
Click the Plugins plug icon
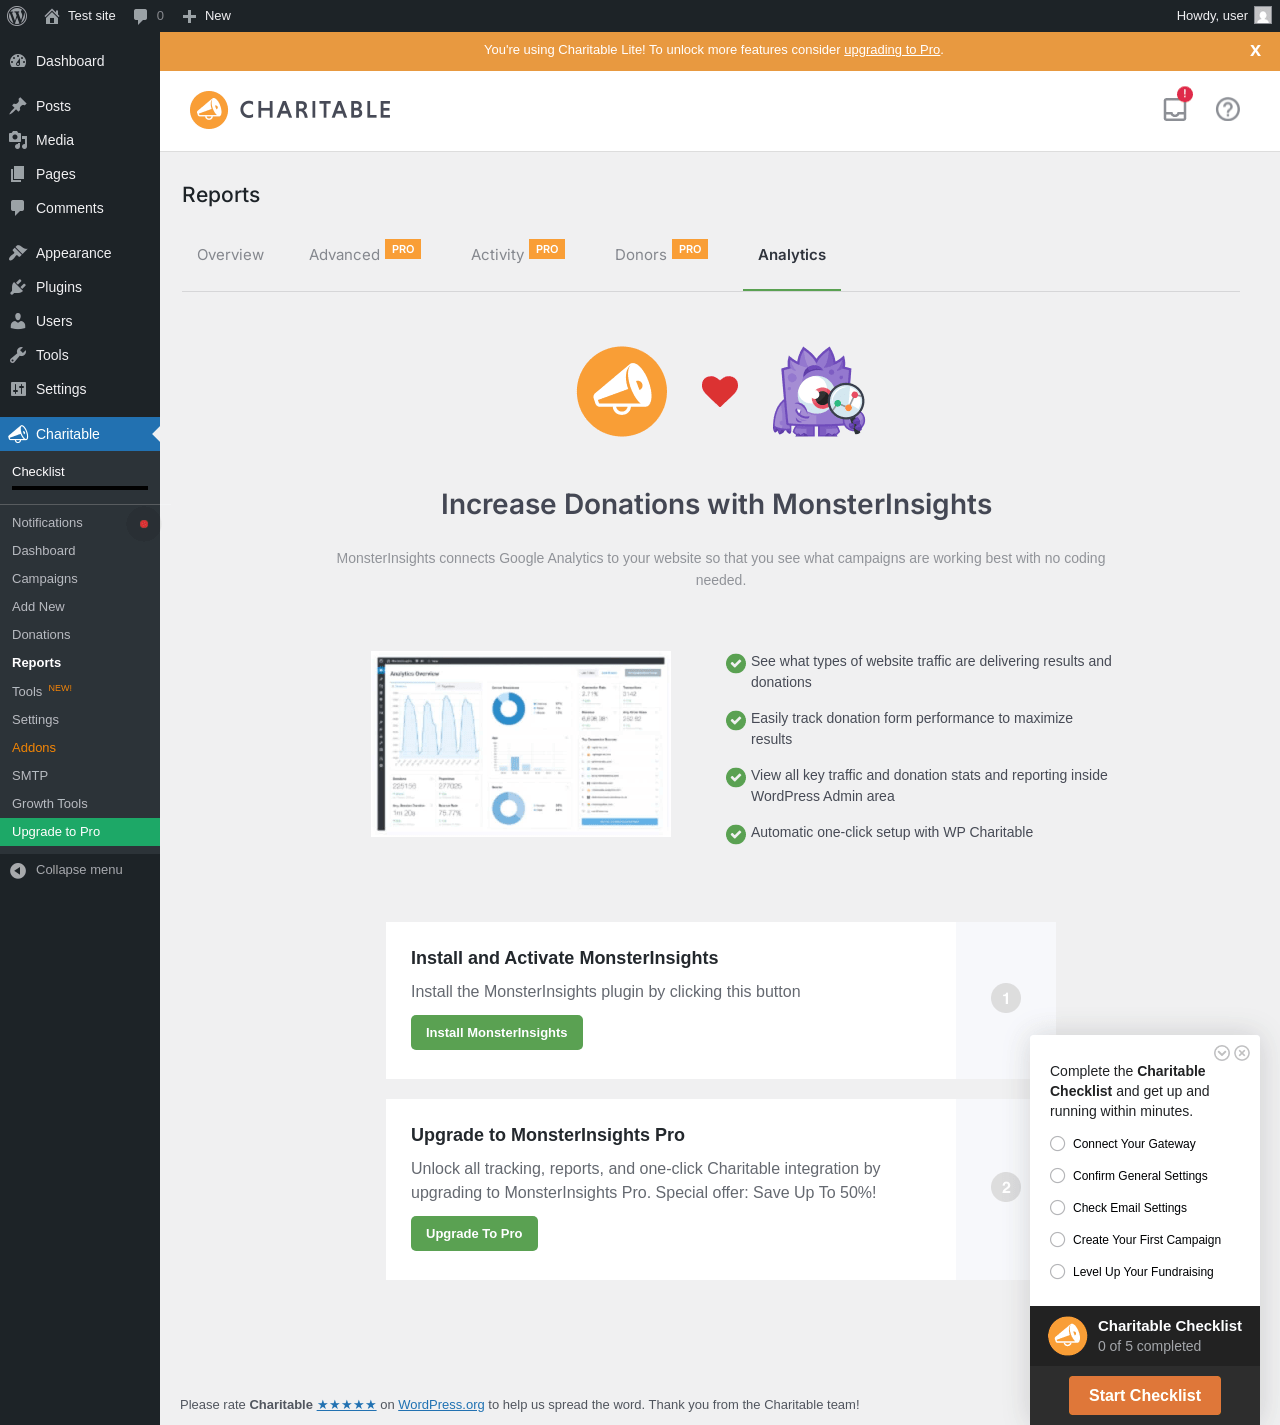[18, 287]
